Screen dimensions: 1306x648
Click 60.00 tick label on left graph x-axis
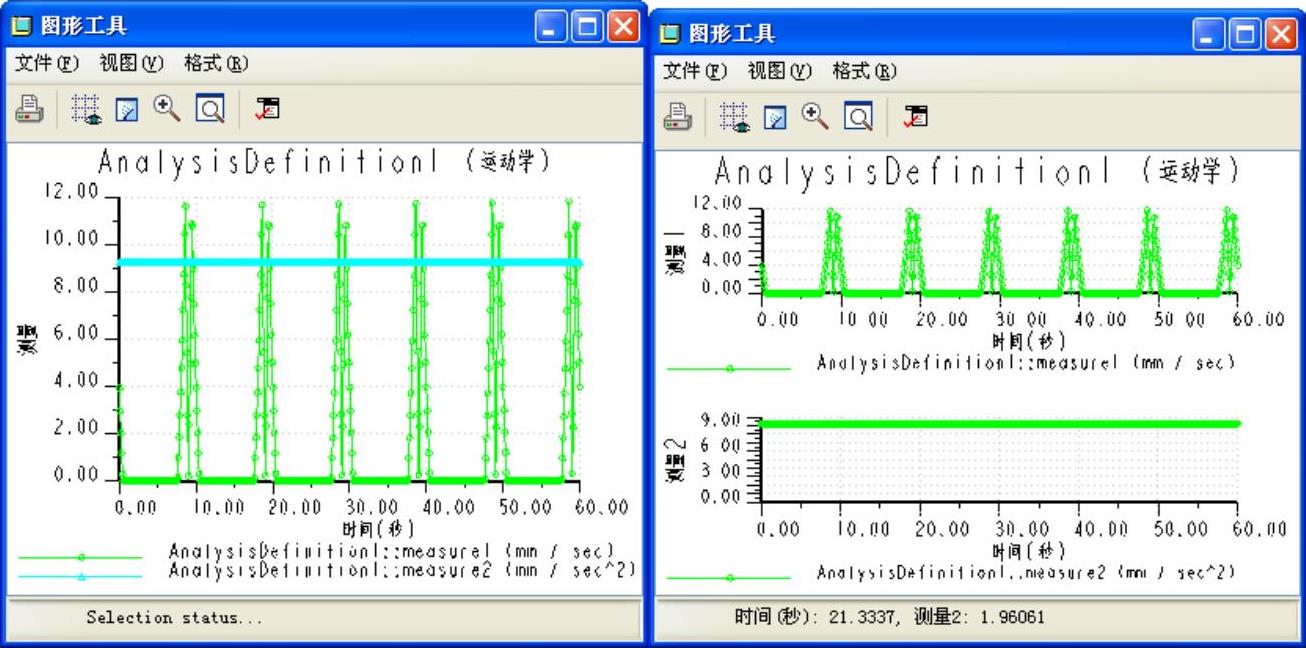pyautogui.click(x=600, y=507)
